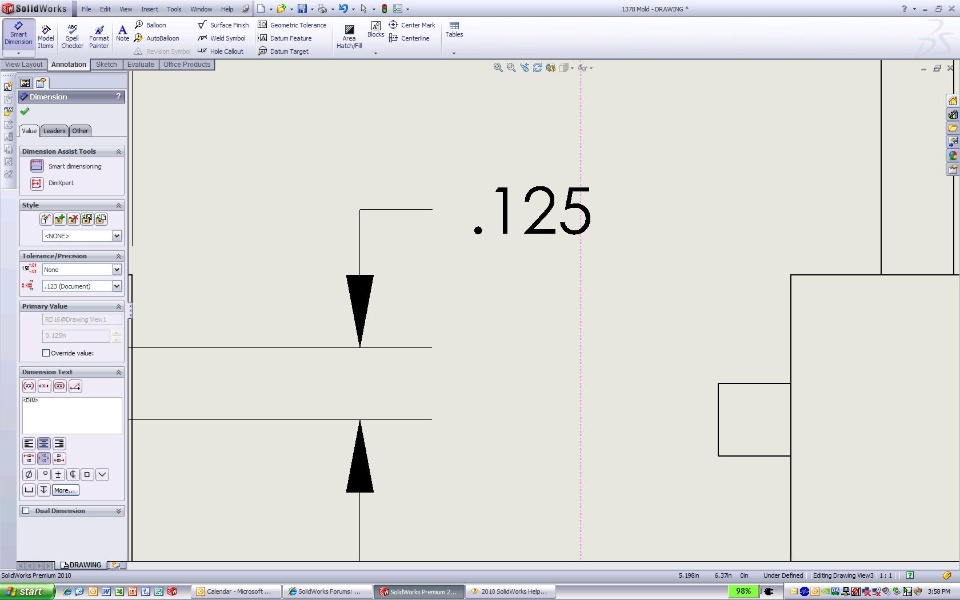Insert the degree symbol

click(x=43, y=474)
